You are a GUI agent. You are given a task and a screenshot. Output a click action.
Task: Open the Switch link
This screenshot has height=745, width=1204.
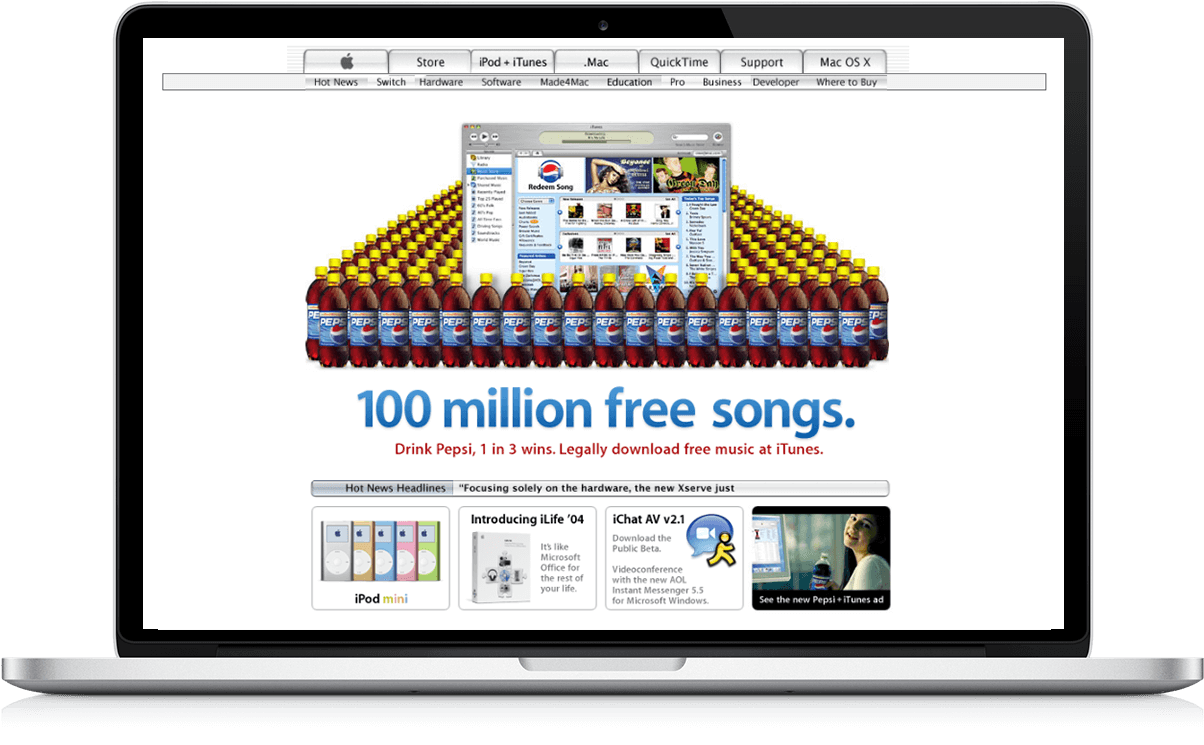pyautogui.click(x=391, y=82)
